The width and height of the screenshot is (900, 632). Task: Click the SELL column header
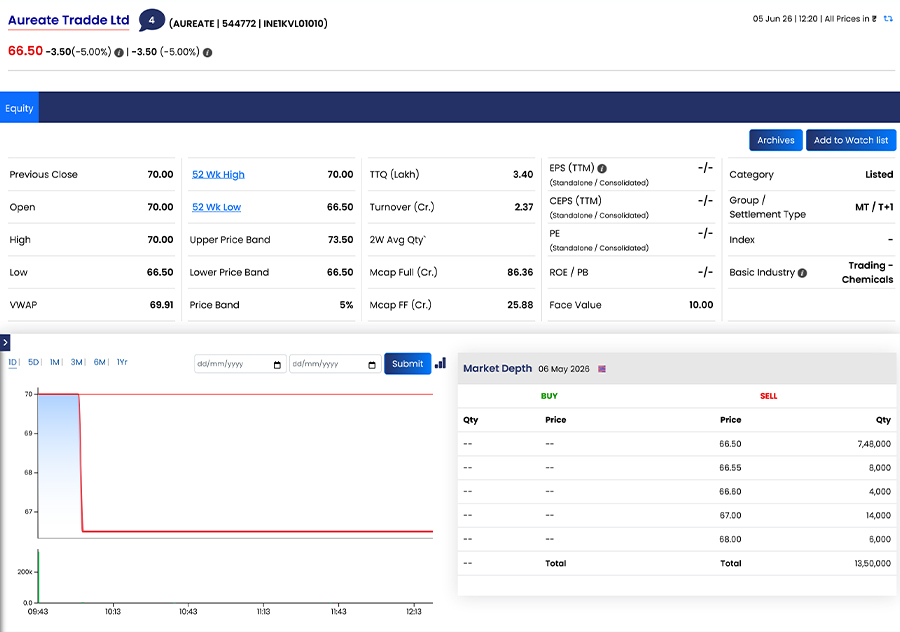(769, 396)
